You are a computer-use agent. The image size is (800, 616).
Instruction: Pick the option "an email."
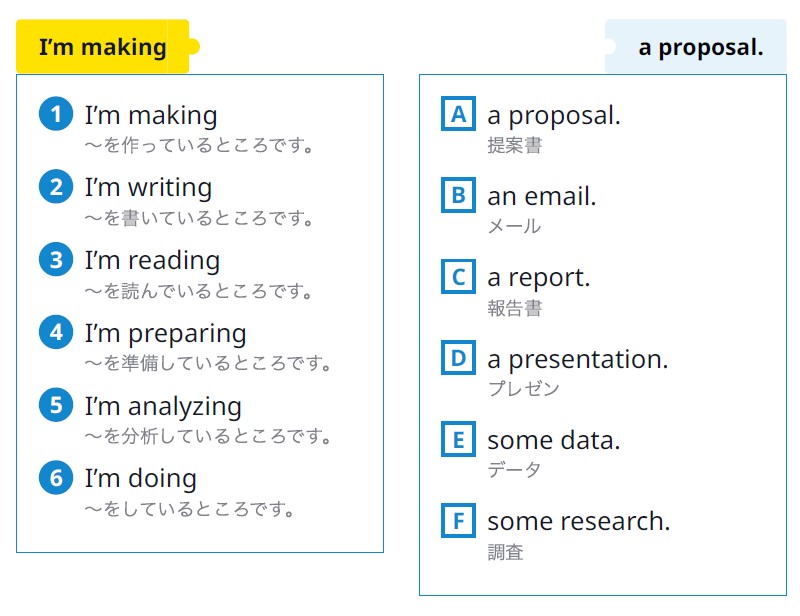(x=542, y=196)
